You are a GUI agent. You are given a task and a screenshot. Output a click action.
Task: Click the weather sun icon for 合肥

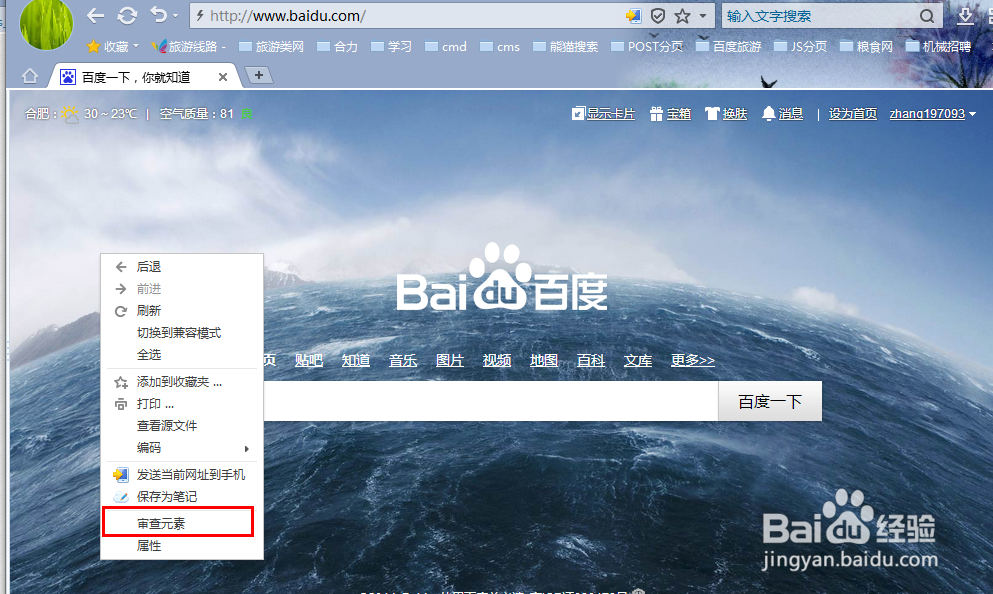(70, 114)
